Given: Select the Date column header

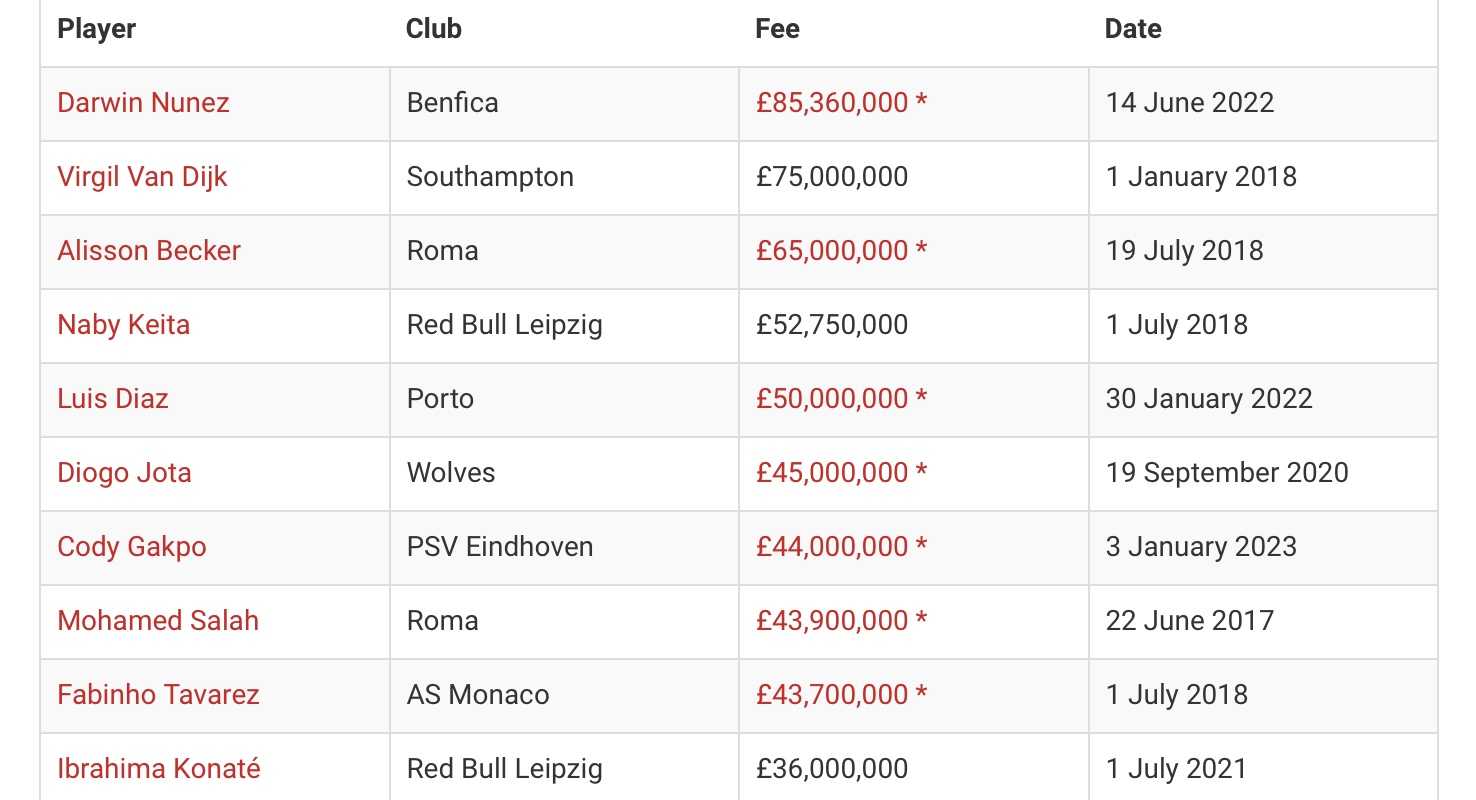Looking at the screenshot, I should coord(1133,29).
